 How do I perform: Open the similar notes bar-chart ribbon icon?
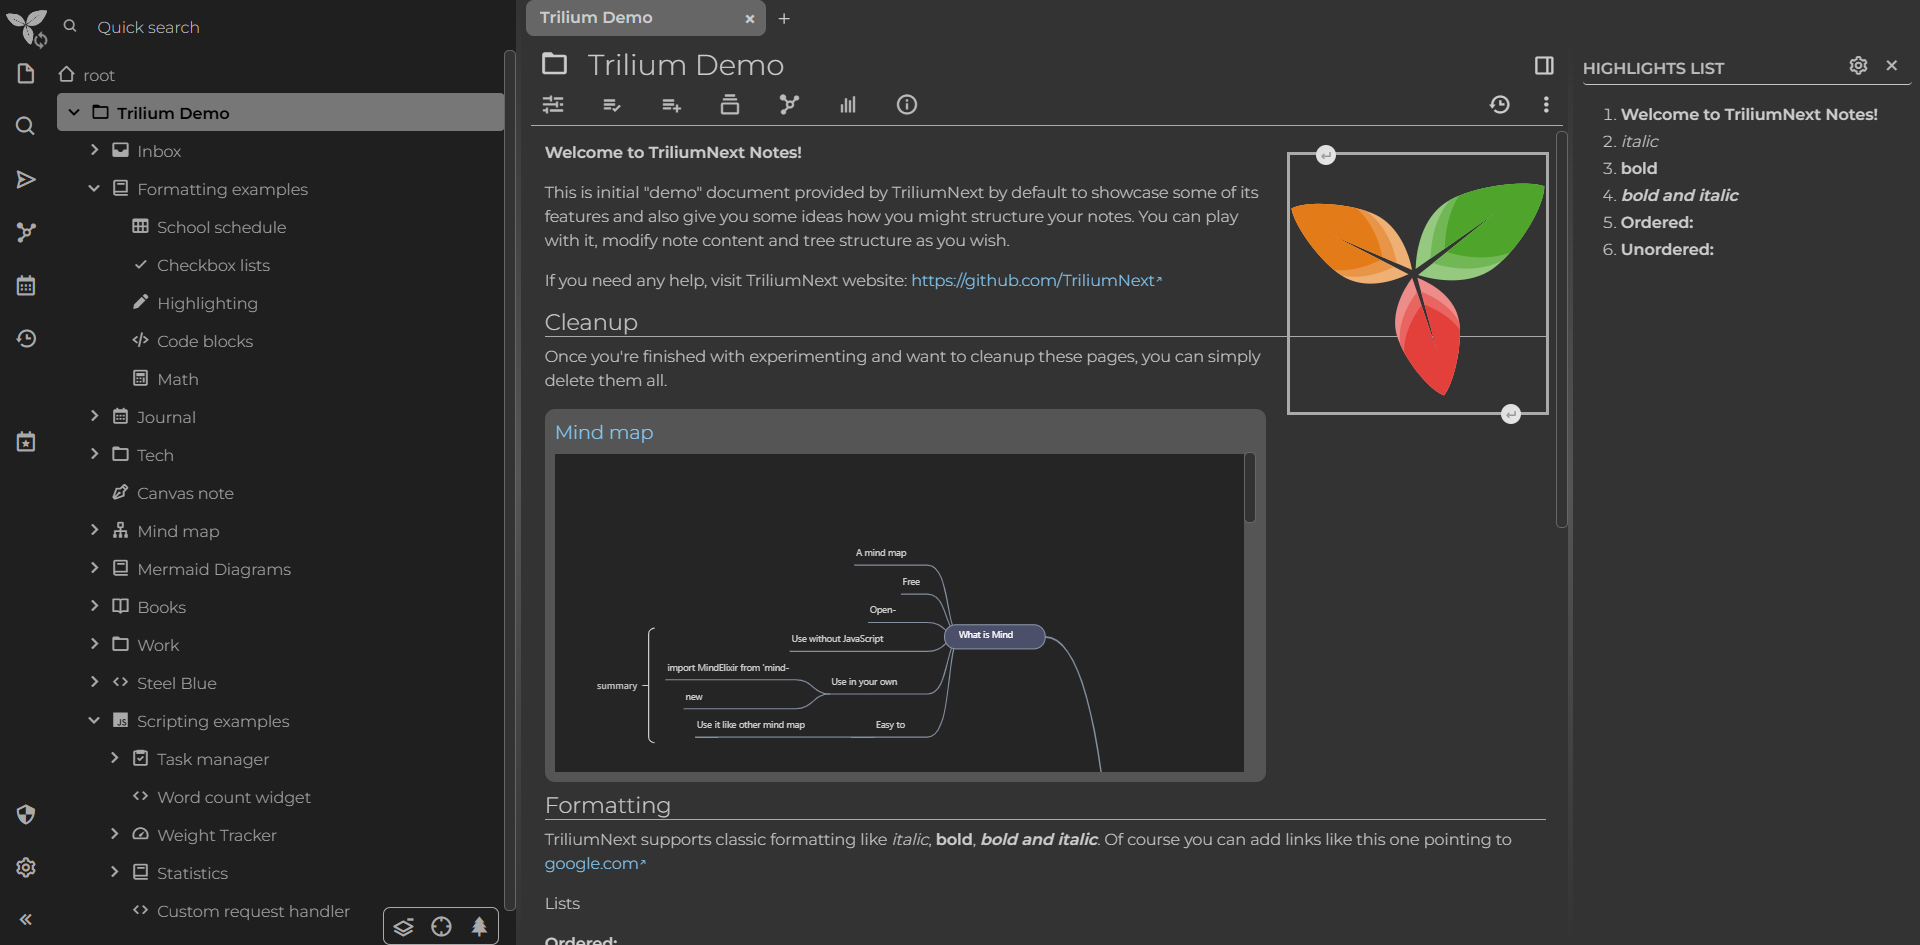[x=848, y=104]
